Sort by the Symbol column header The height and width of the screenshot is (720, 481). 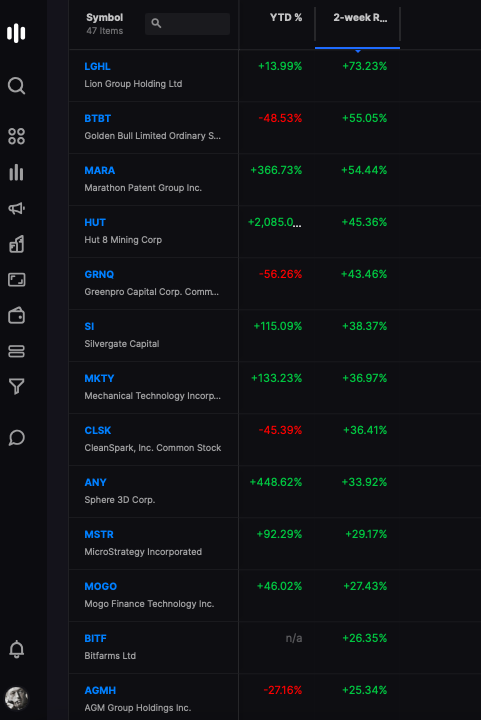pos(104,17)
